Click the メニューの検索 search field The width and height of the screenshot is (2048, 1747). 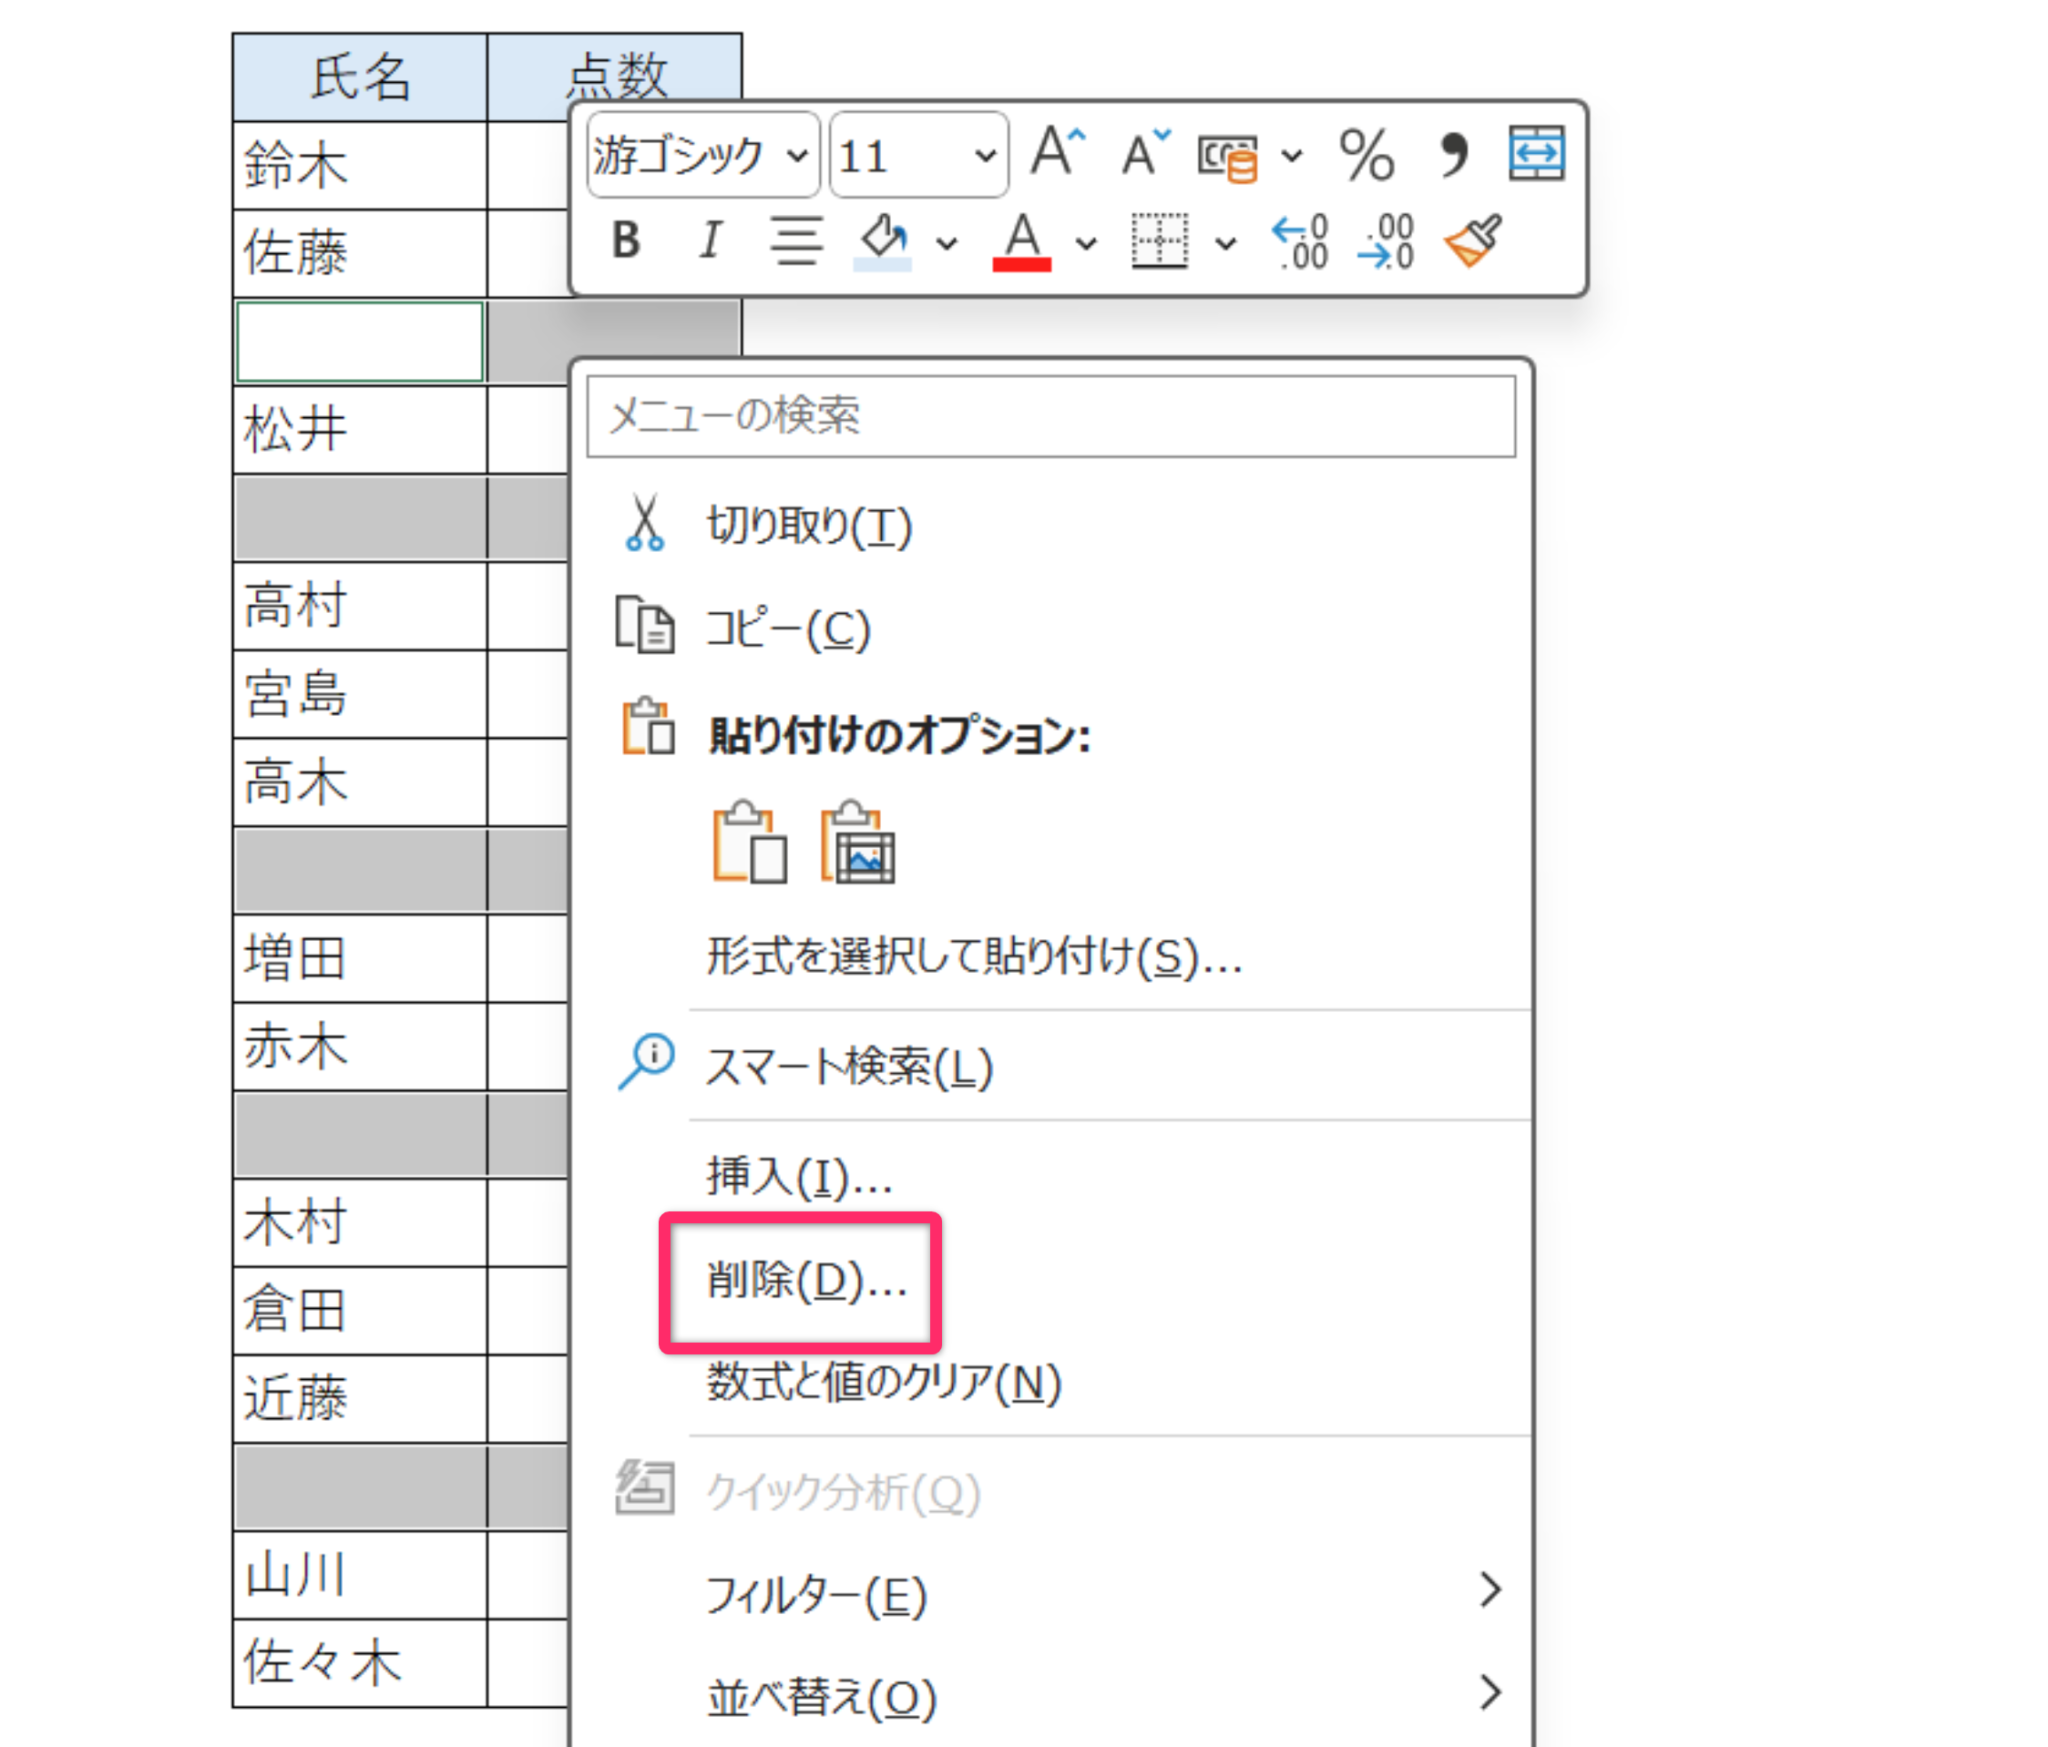tap(1050, 415)
